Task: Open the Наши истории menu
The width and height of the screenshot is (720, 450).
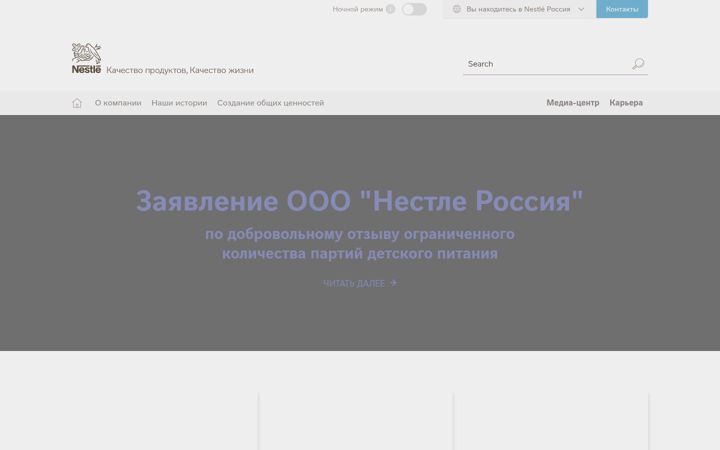Action: click(x=179, y=103)
